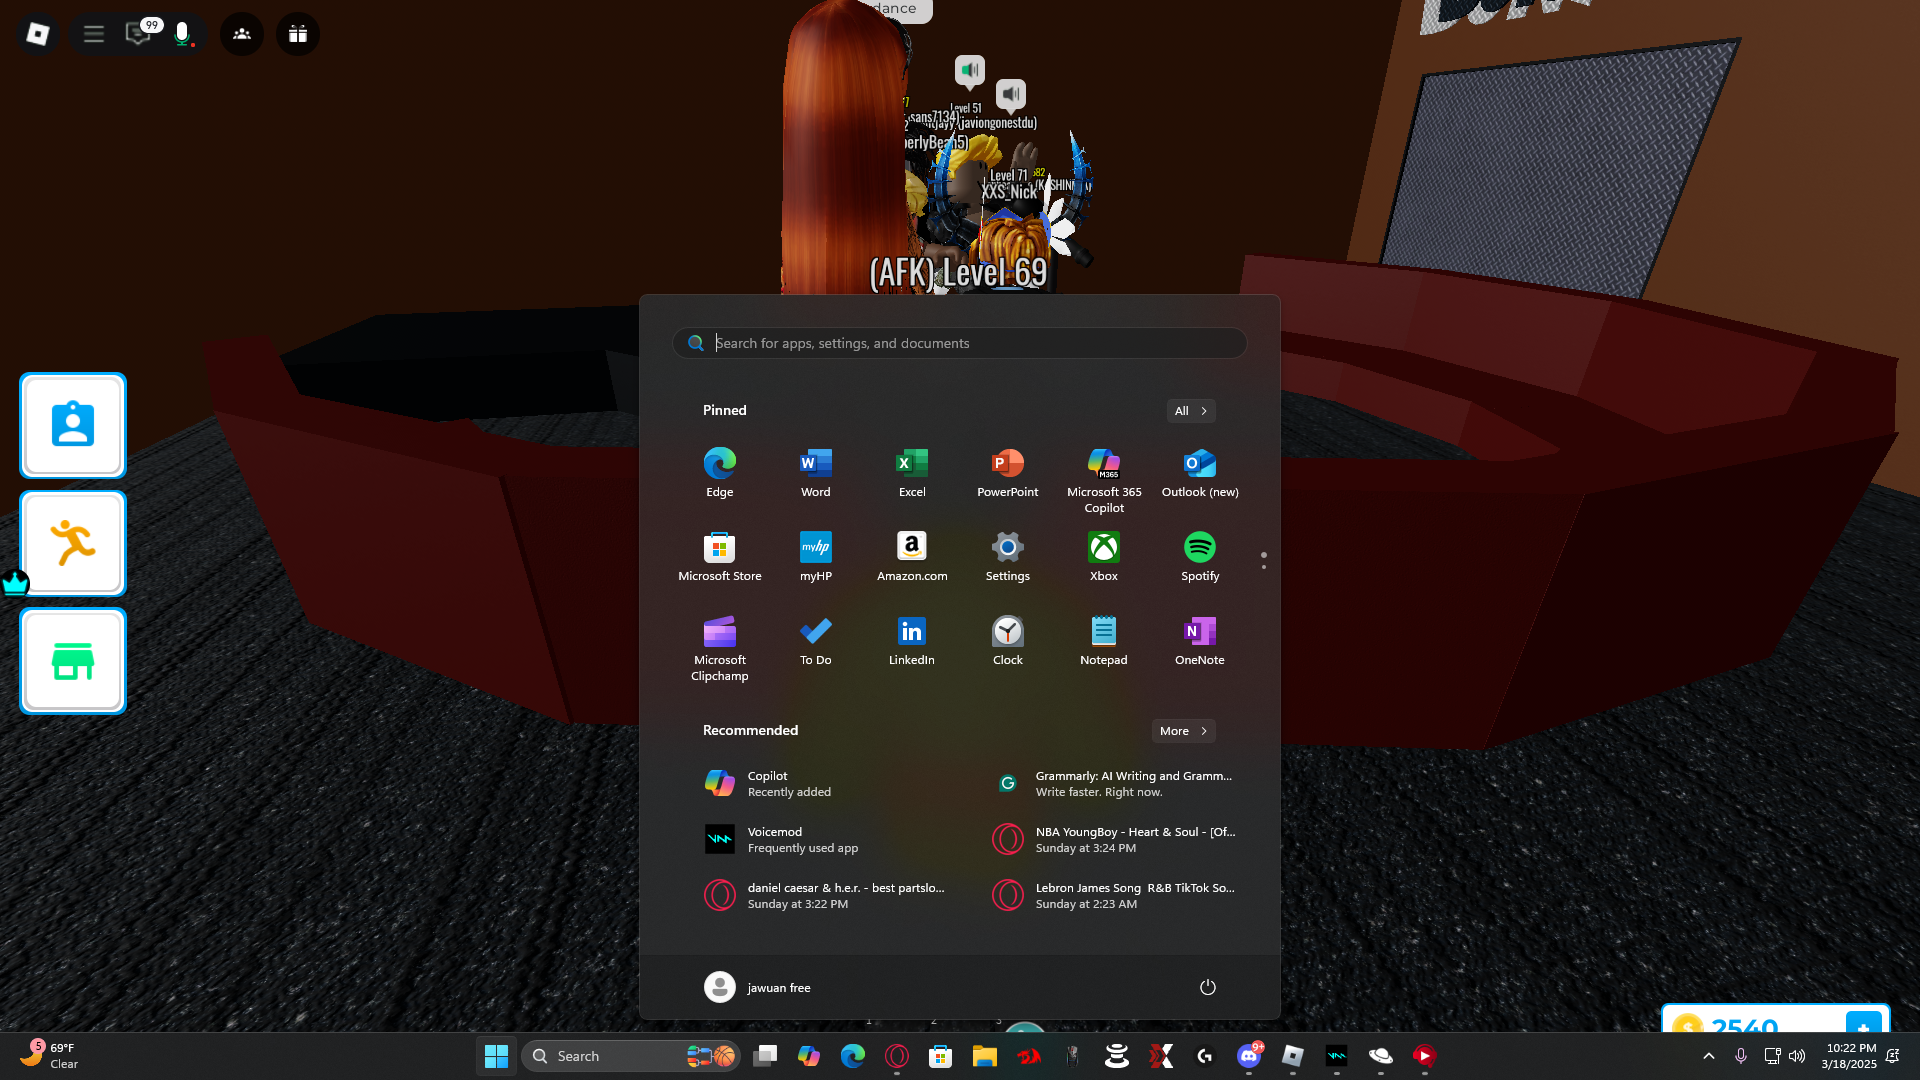Open the Power options menu
This screenshot has height=1080, width=1920.
click(1208, 987)
